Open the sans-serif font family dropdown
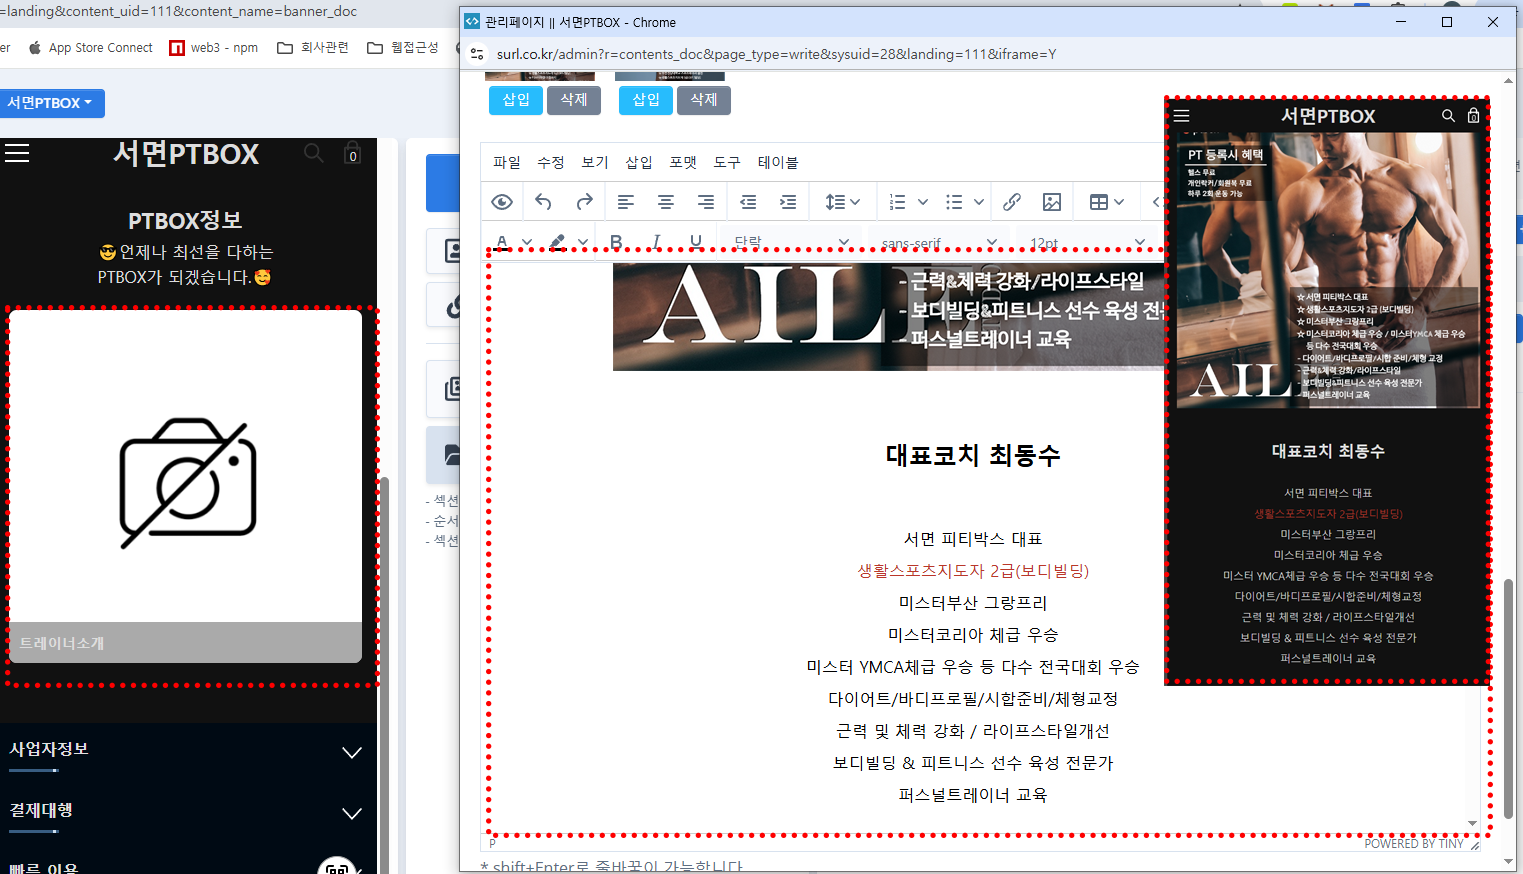This screenshot has width=1523, height=874. point(938,242)
